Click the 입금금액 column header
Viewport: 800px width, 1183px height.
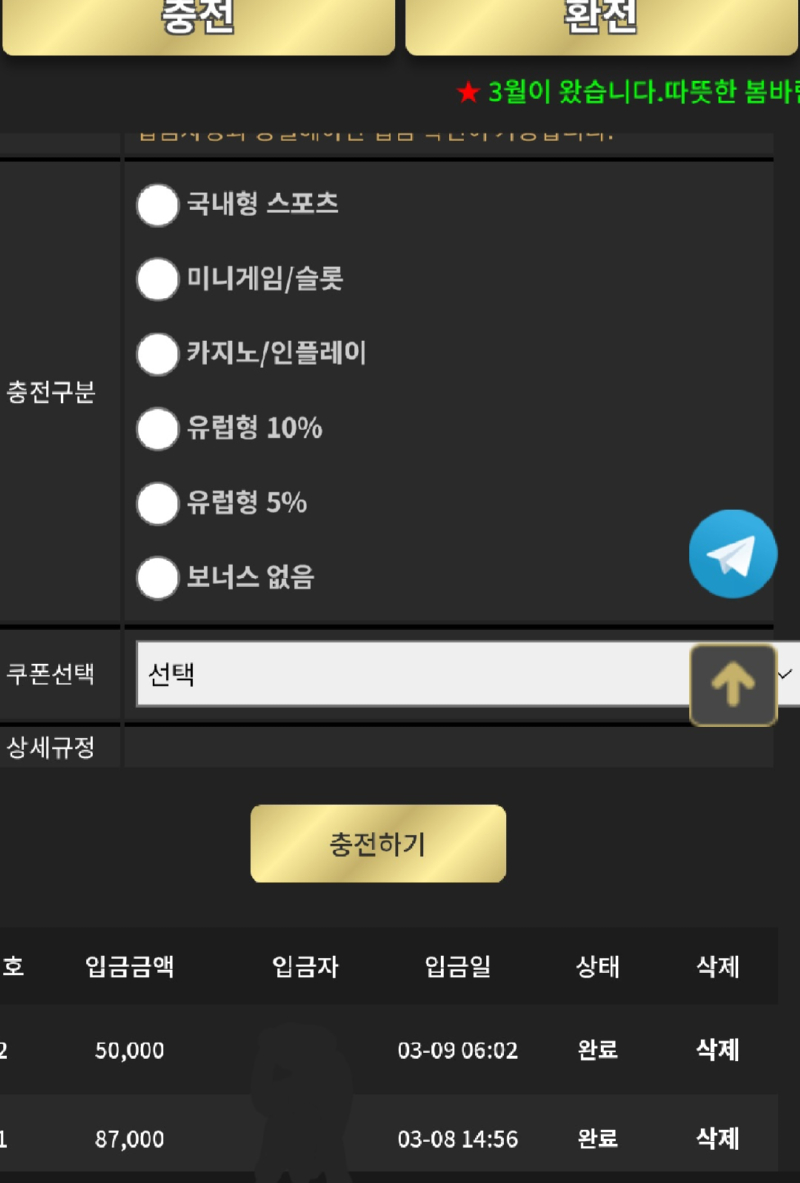pyautogui.click(x=130, y=966)
